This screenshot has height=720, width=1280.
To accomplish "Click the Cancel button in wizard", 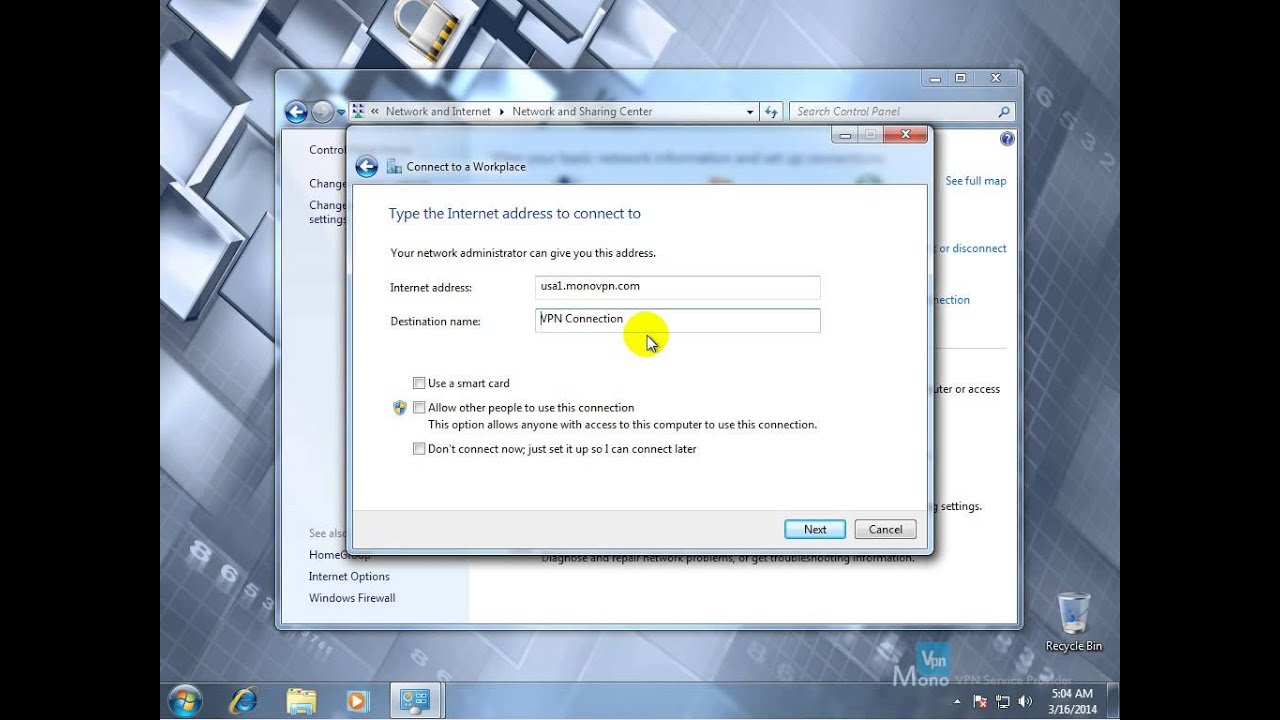I will (885, 530).
